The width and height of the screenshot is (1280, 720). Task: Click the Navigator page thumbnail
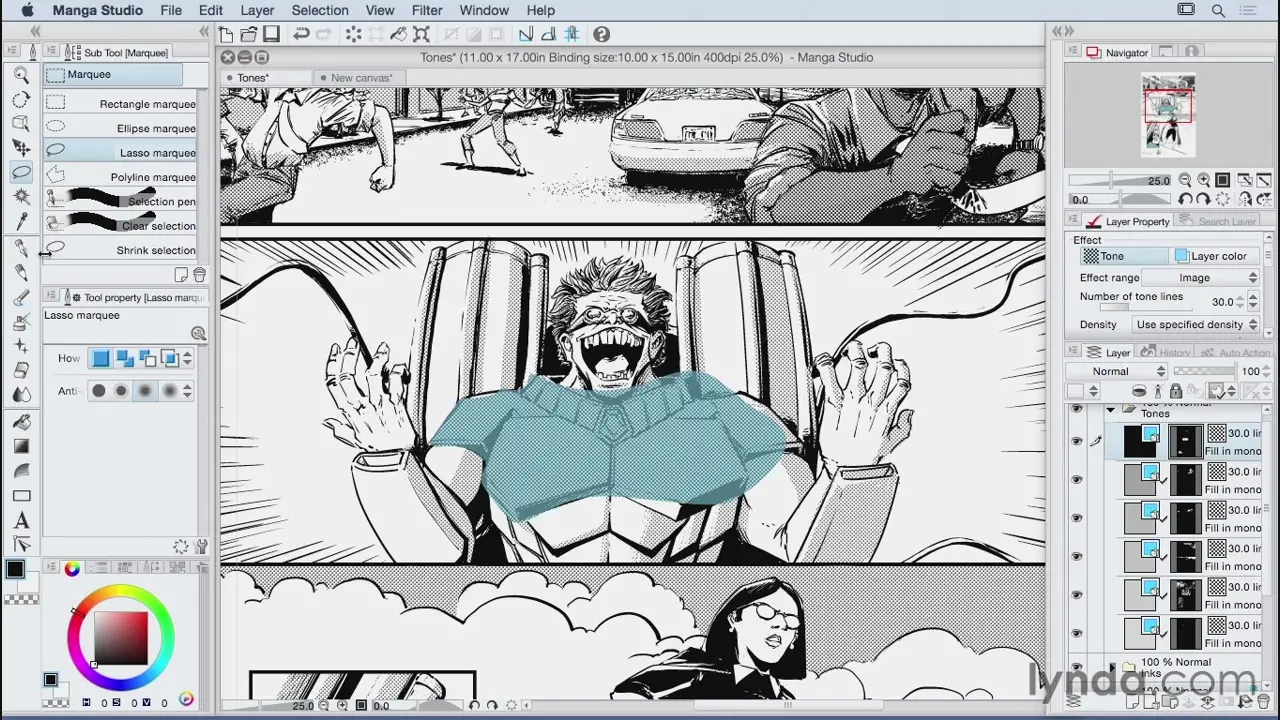[x=1168, y=115]
